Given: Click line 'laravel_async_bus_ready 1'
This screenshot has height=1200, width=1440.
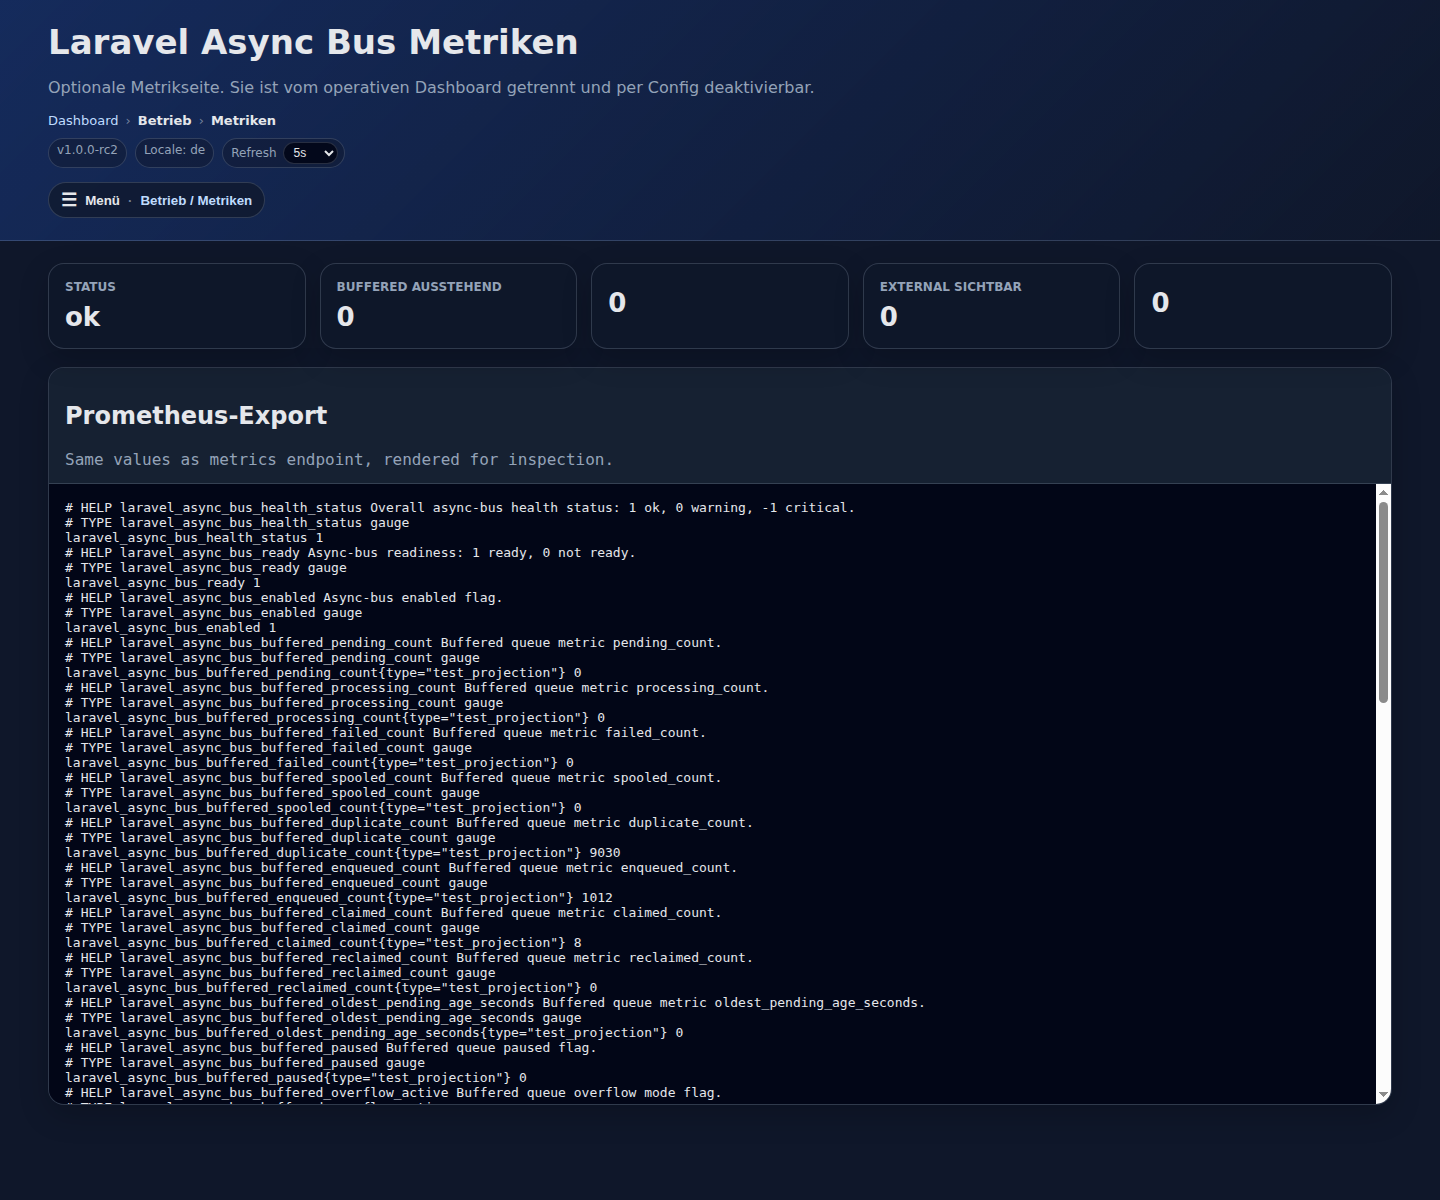Looking at the screenshot, I should click(163, 583).
